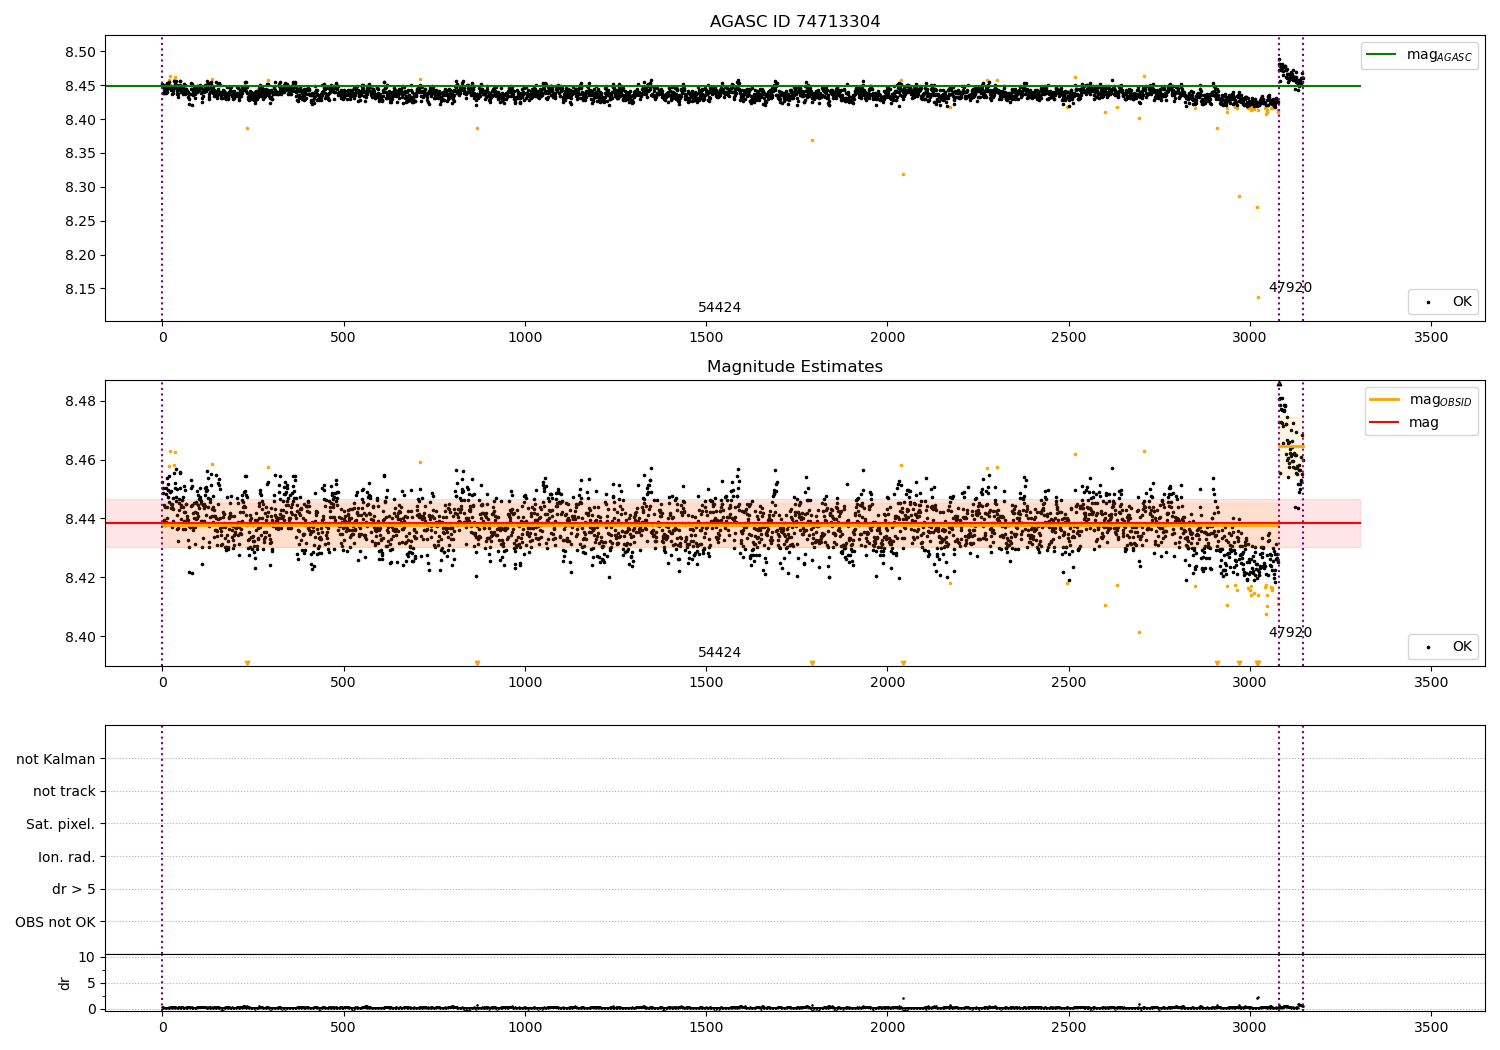Click the "not Kalman" axis label
Viewport: 1500px width, 1050px height.
[x=56, y=759]
